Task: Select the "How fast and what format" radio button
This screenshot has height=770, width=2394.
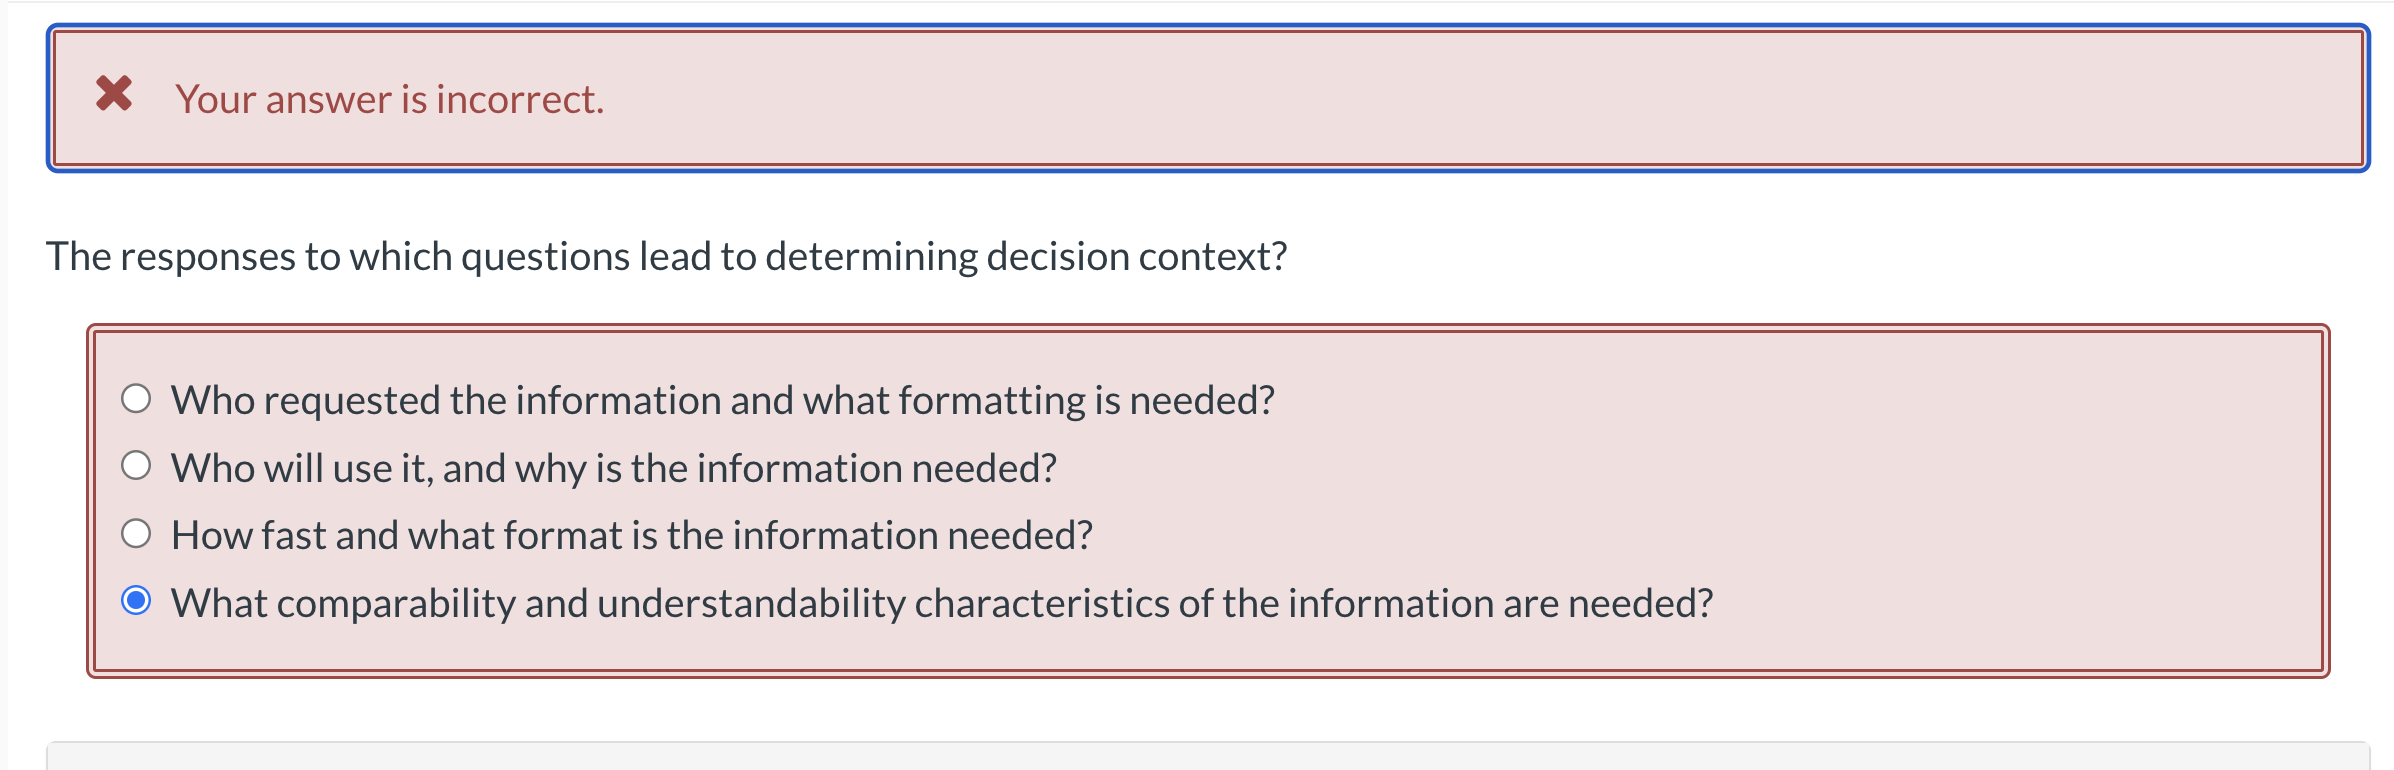Action: pos(136,534)
